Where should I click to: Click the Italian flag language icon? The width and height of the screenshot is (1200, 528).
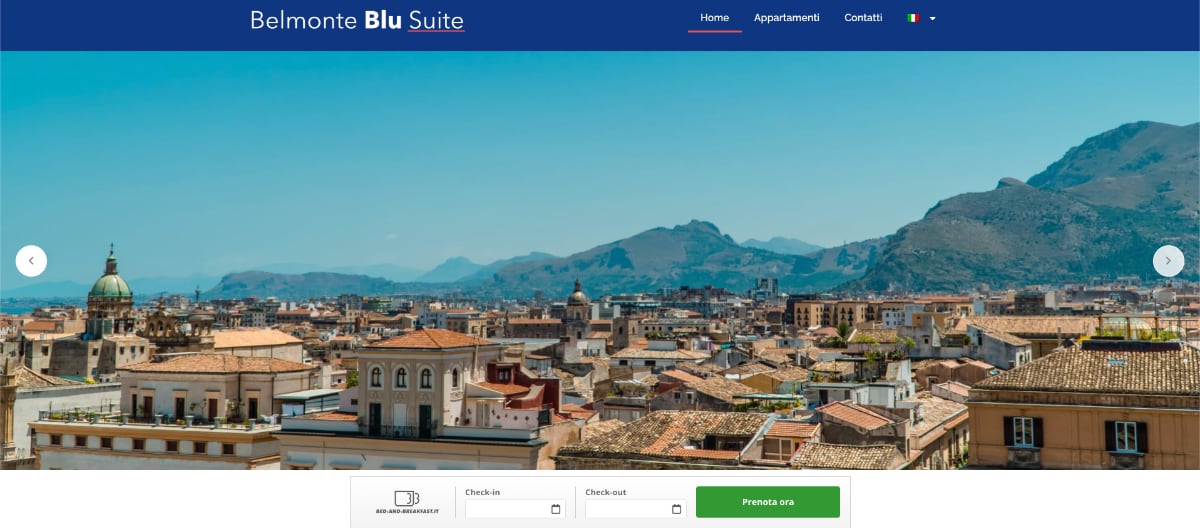click(x=913, y=18)
